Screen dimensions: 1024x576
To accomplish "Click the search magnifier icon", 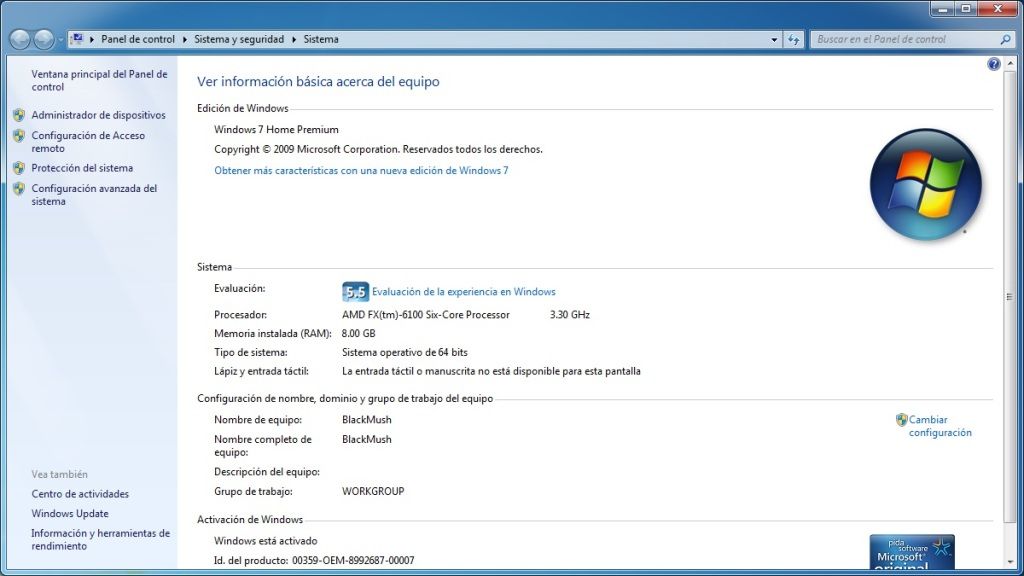I will pyautogui.click(x=1005, y=39).
